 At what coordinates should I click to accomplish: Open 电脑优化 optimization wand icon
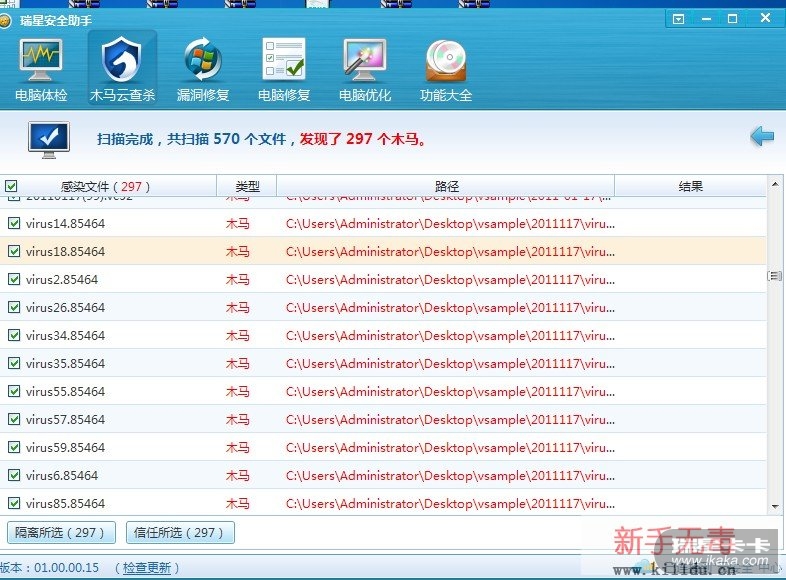point(364,70)
